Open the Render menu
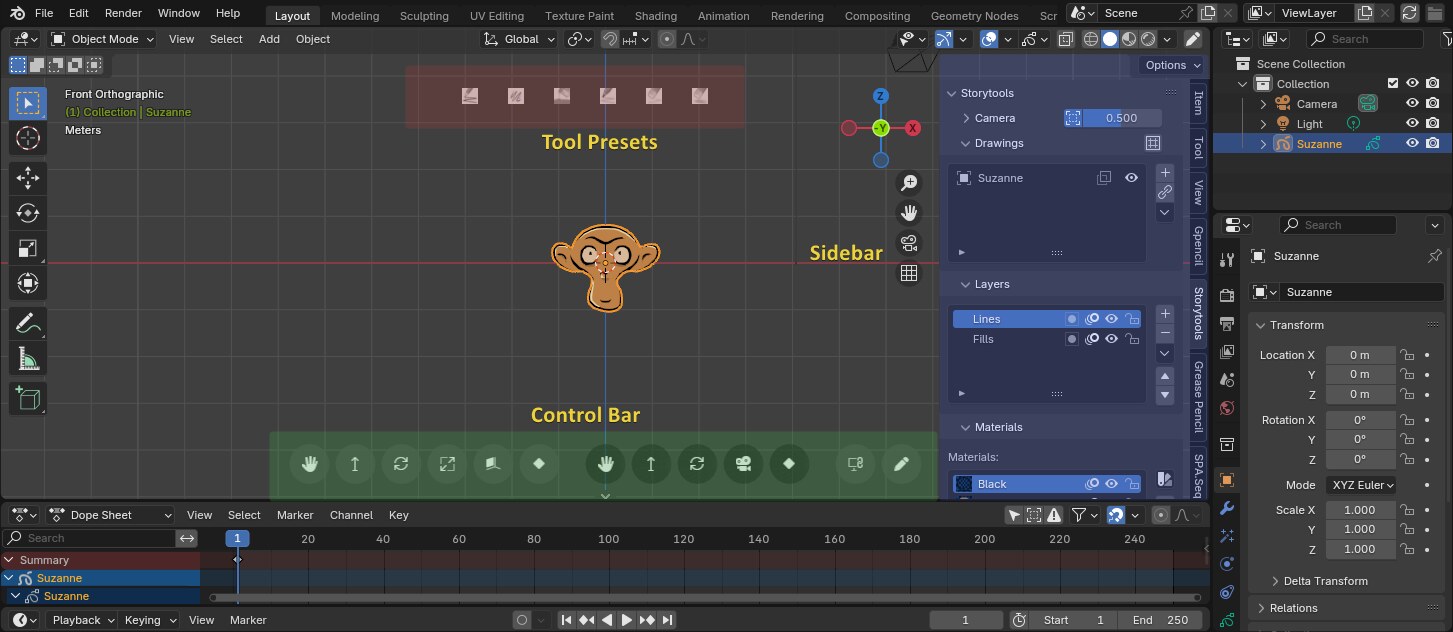 click(x=123, y=14)
